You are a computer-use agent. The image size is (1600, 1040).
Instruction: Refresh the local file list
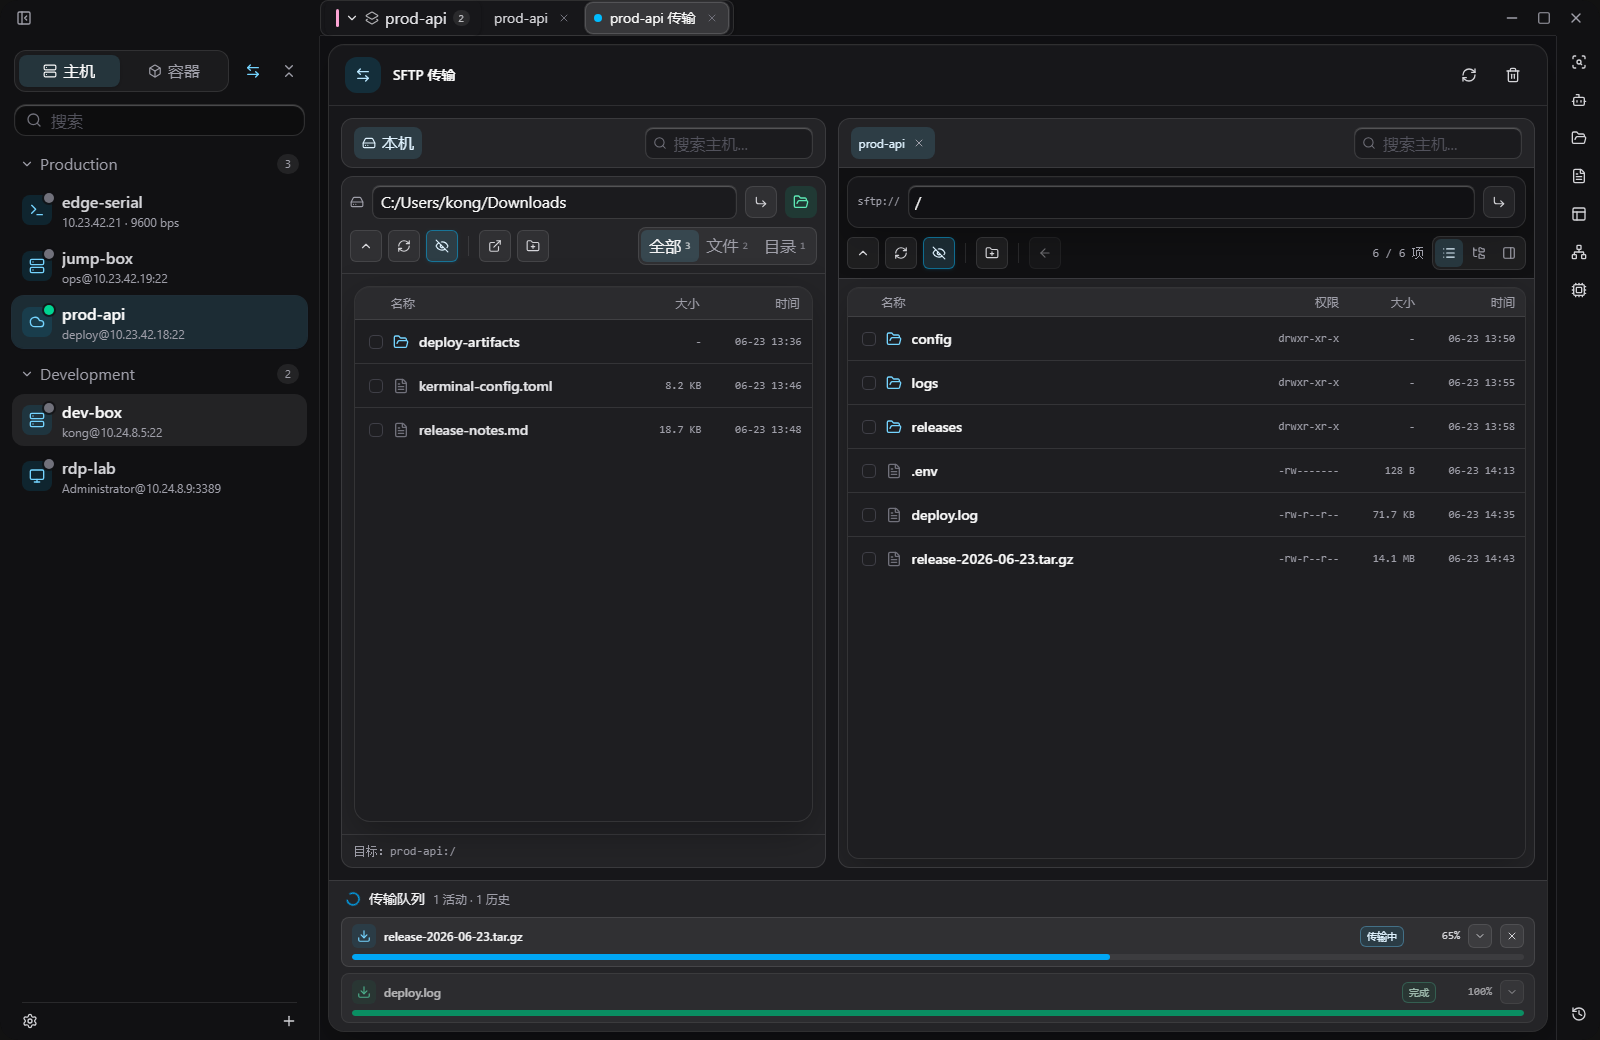coord(404,246)
